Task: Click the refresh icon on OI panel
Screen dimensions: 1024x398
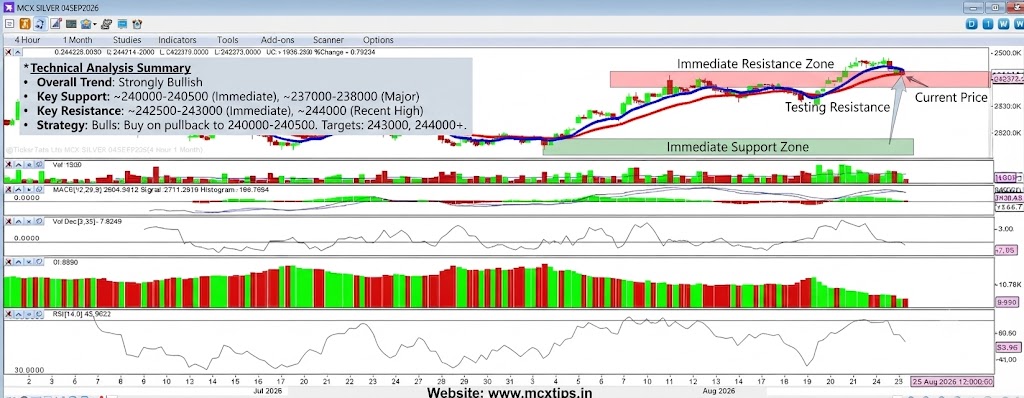Action: click(39, 261)
